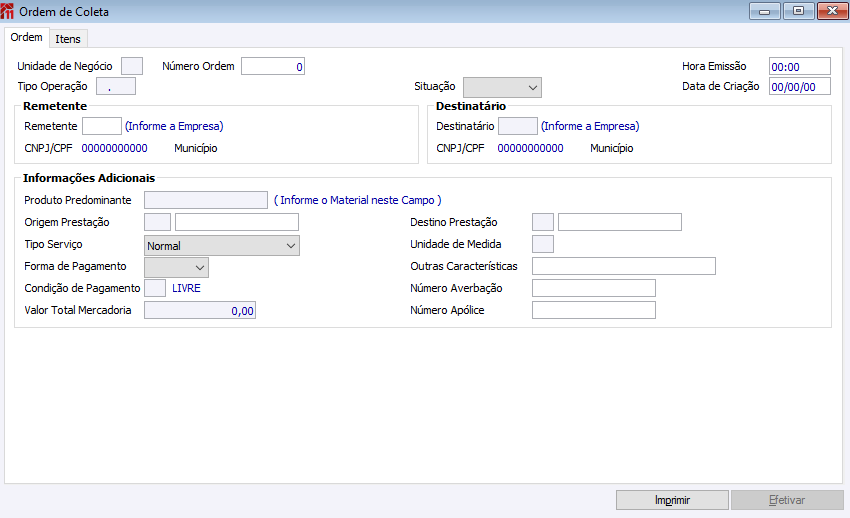Click the app icon in the title bar

[7, 11]
